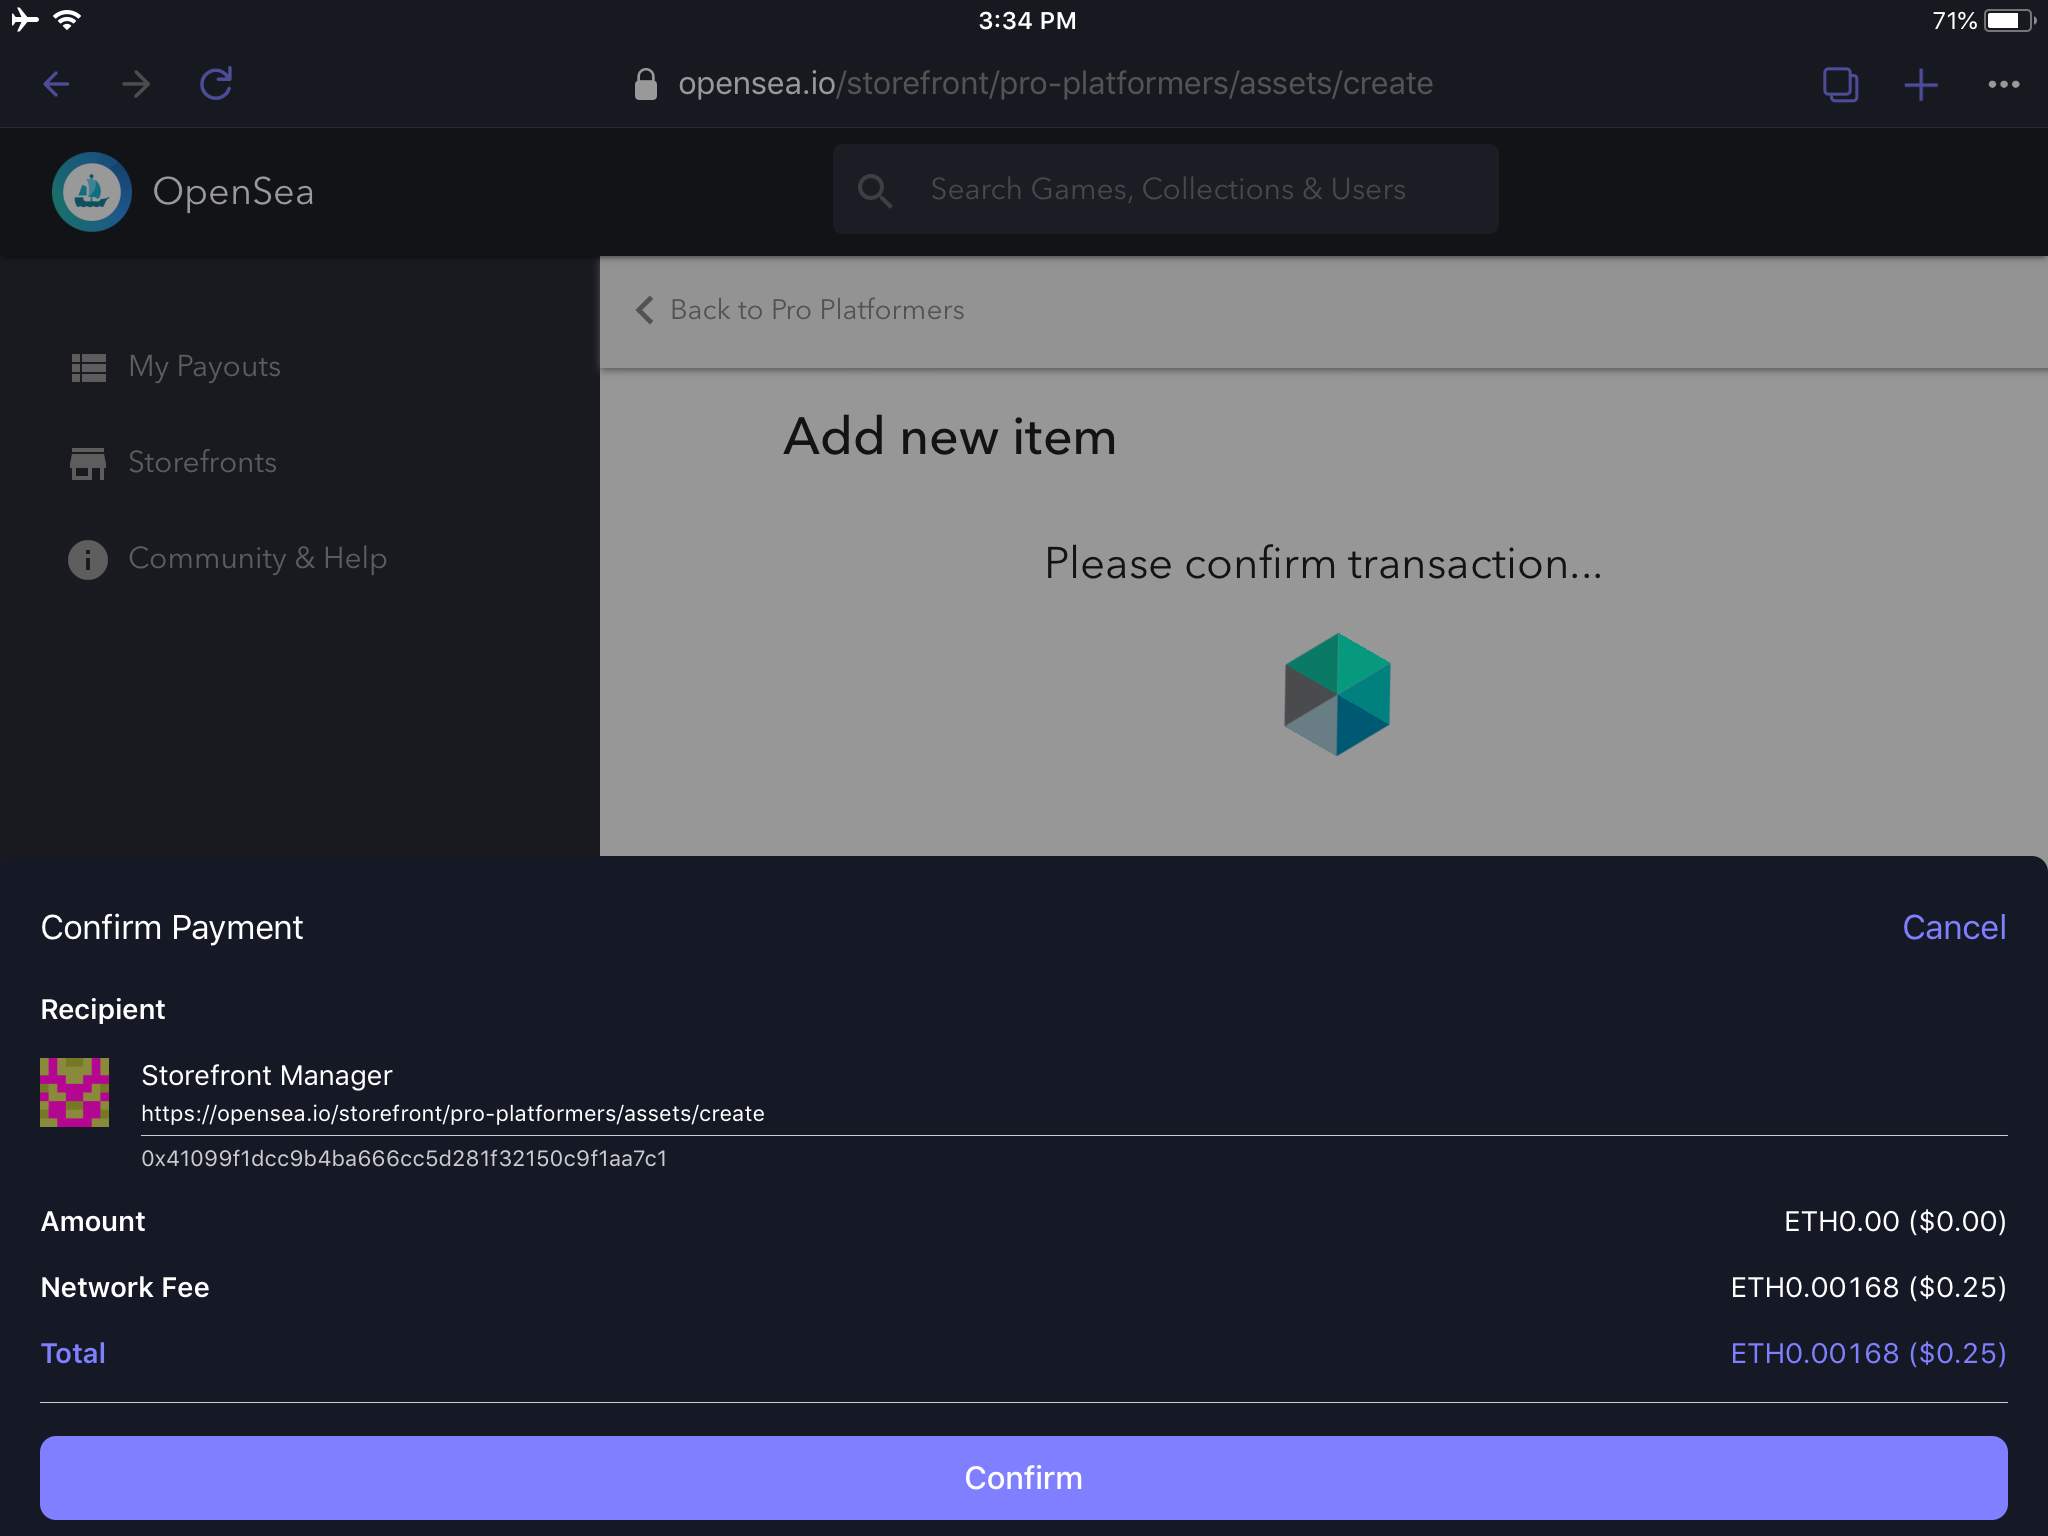Go back via Back to Pro Platformers chevron

pos(645,310)
